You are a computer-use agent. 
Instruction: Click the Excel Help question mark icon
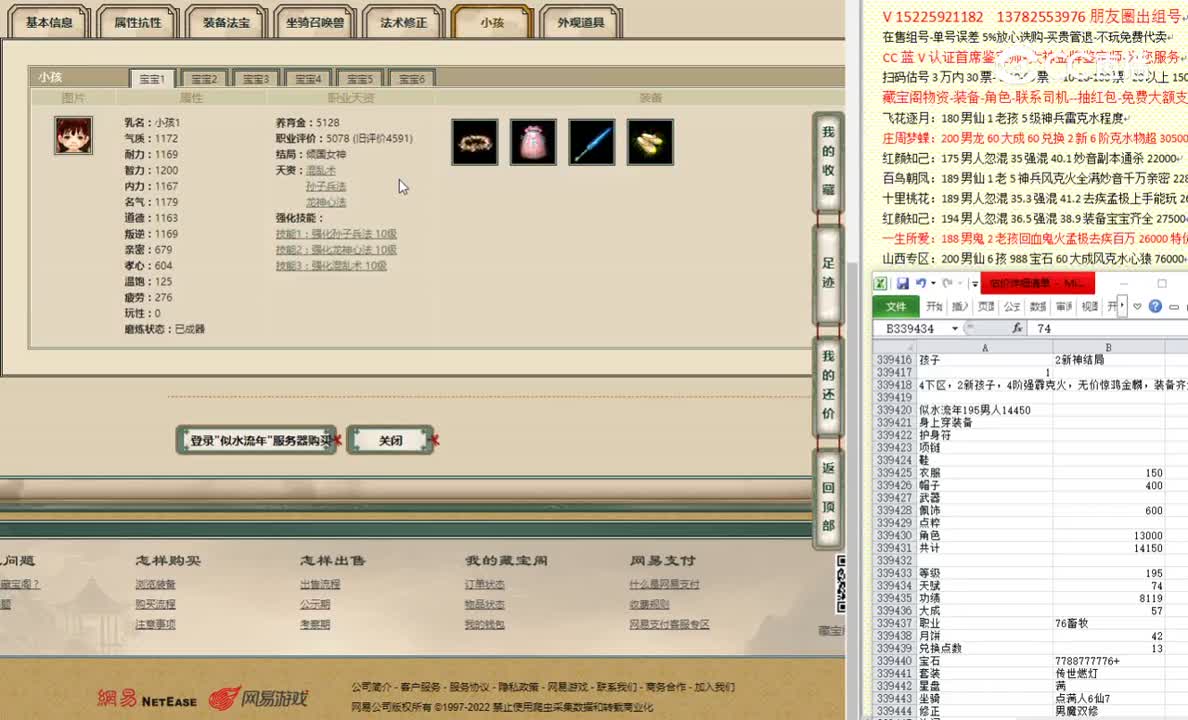(1156, 306)
